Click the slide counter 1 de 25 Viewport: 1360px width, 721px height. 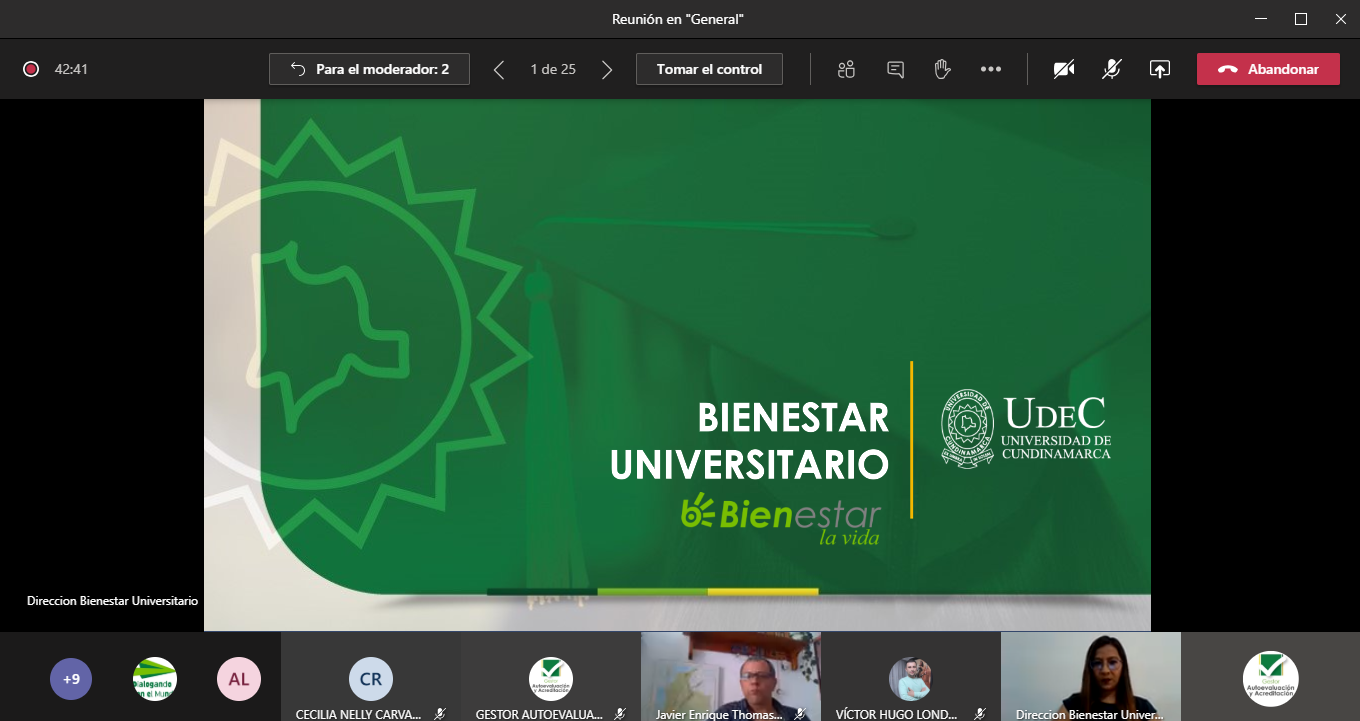coord(553,69)
